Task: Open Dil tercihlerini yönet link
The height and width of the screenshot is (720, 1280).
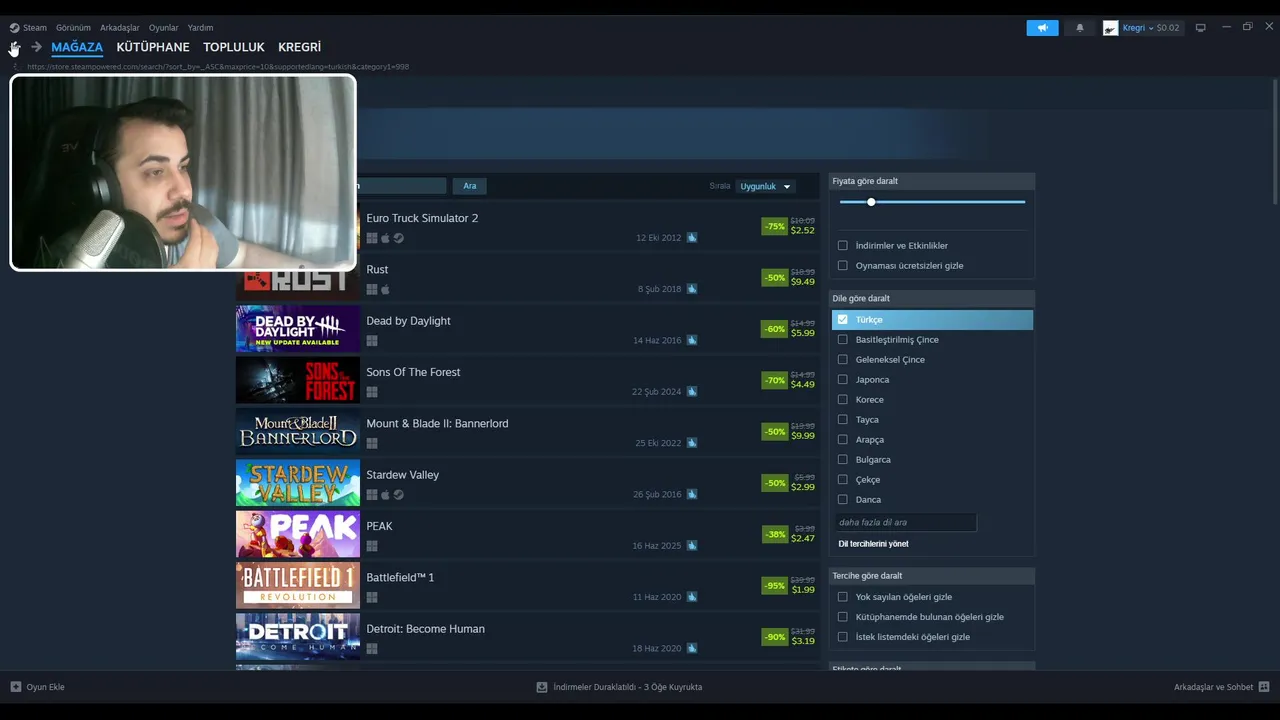Action: 873,544
